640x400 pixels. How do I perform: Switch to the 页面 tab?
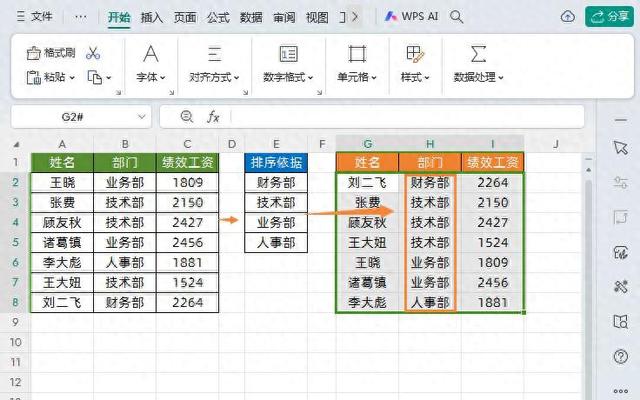185,18
